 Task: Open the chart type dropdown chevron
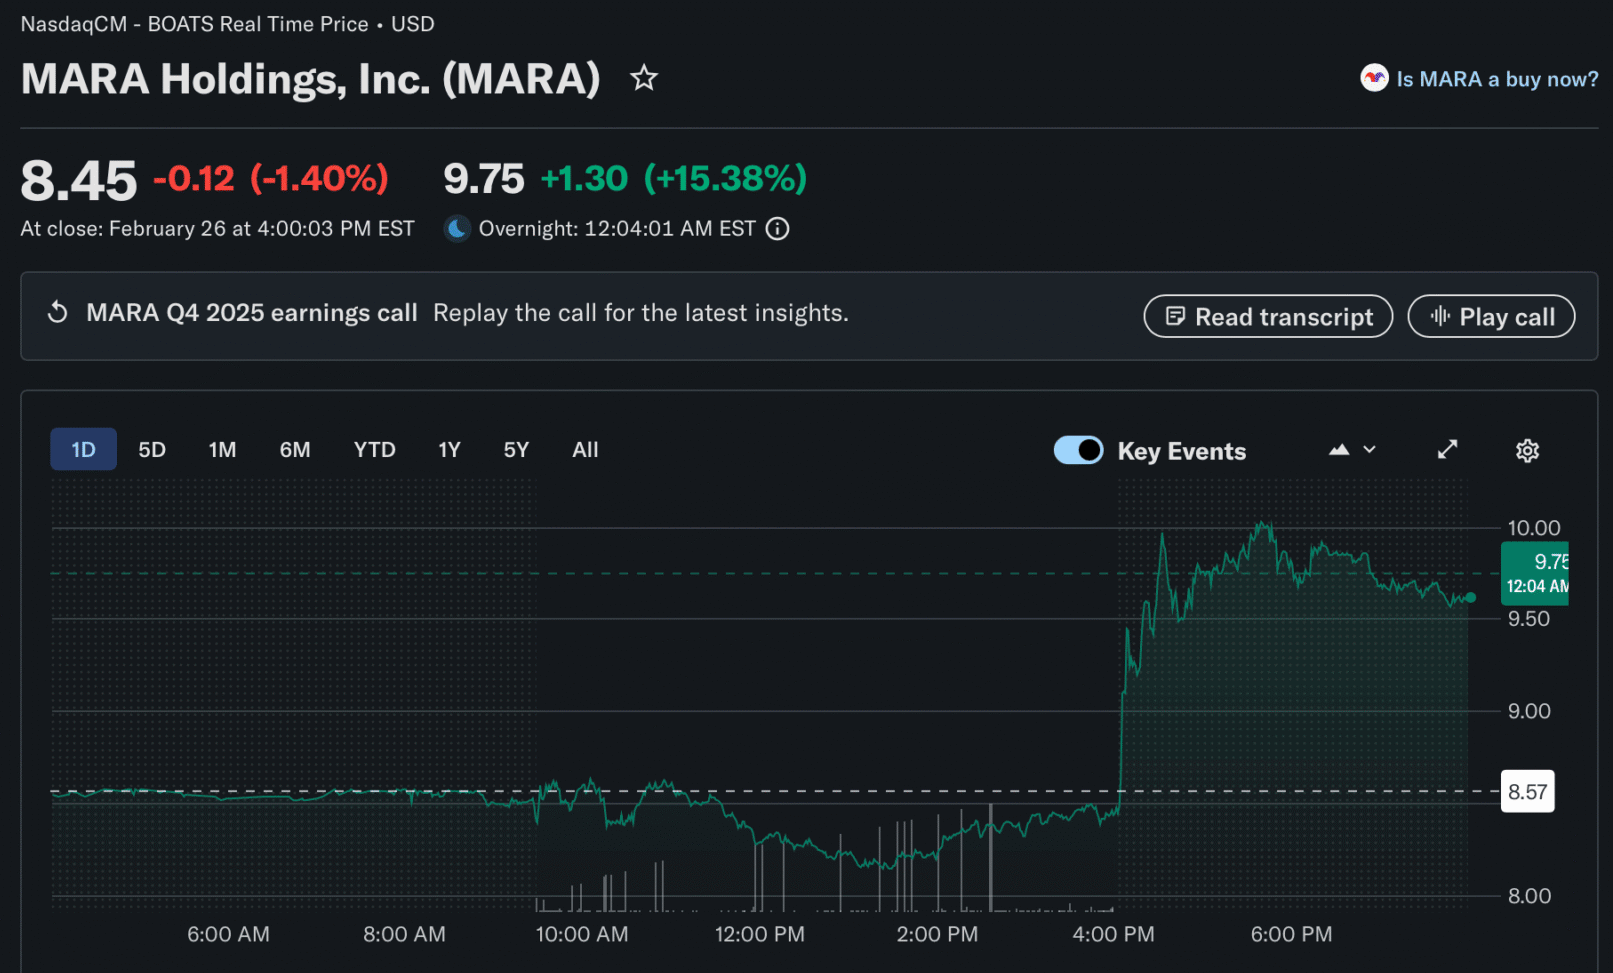1370,450
